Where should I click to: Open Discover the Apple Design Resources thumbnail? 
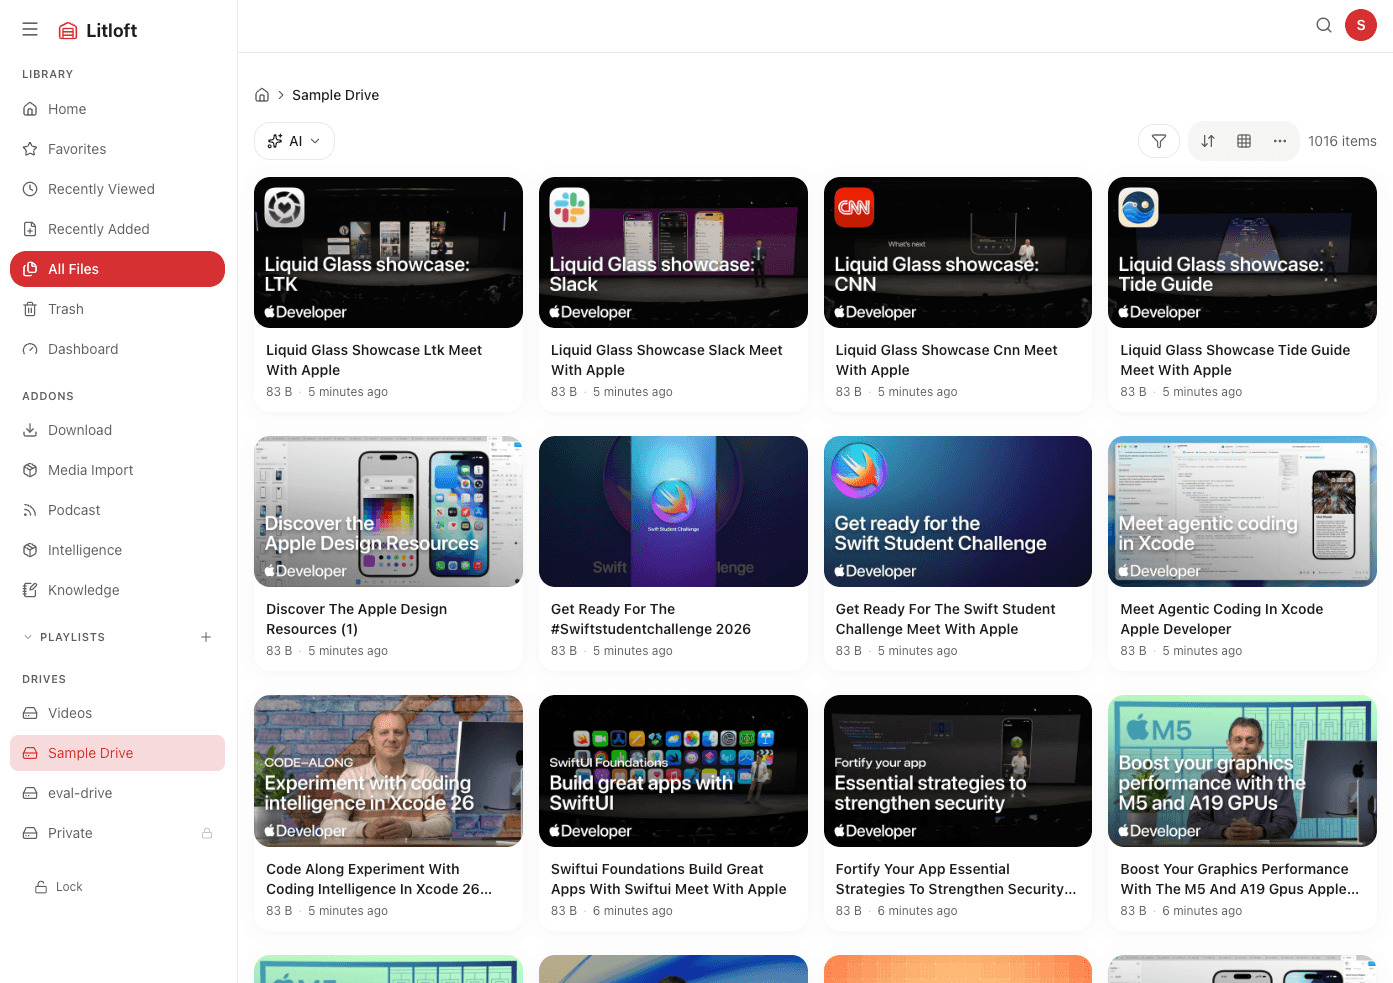click(x=388, y=511)
